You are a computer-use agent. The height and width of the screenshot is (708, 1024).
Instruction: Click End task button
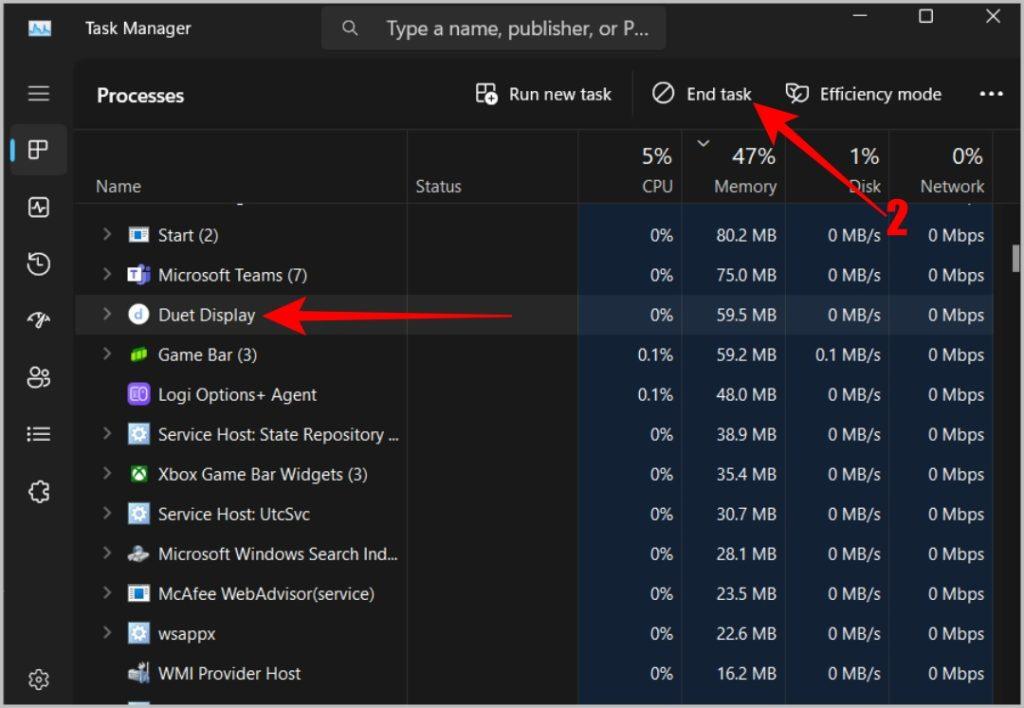coord(701,94)
